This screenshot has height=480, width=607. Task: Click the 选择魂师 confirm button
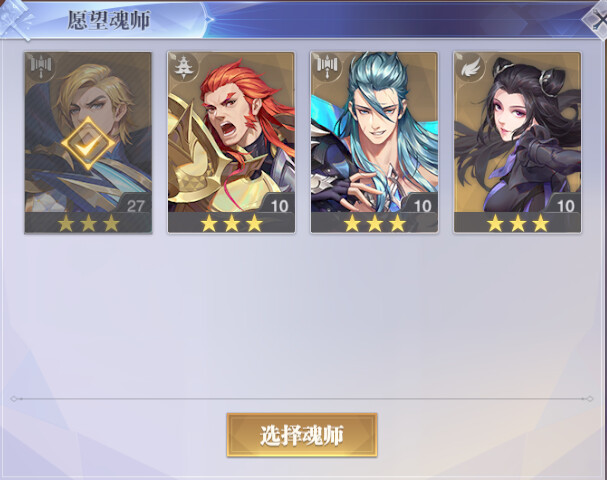302,435
